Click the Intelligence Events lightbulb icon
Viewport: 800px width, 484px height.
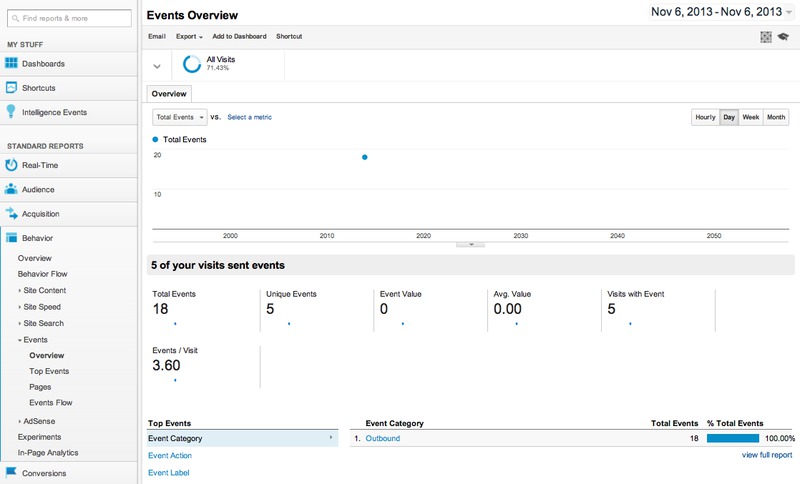[x=11, y=112]
